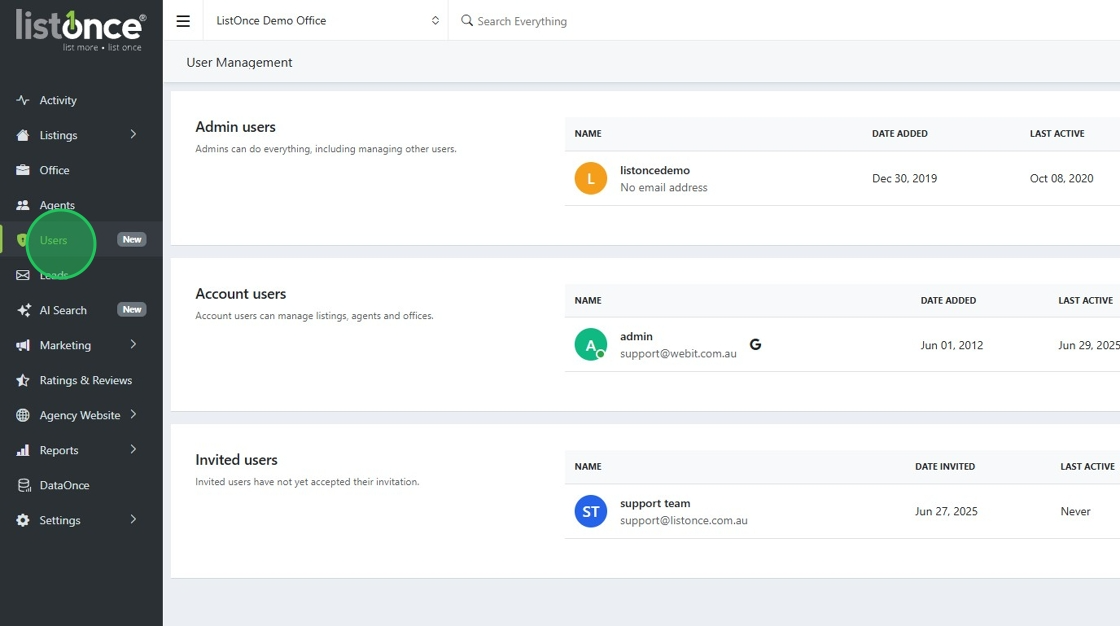Image resolution: width=1120 pixels, height=626 pixels.
Task: Expand the Marketing submenu chevron
Action: point(133,345)
